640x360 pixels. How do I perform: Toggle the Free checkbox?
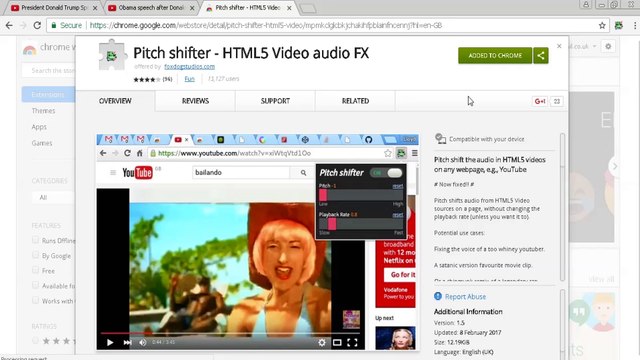coord(36,270)
